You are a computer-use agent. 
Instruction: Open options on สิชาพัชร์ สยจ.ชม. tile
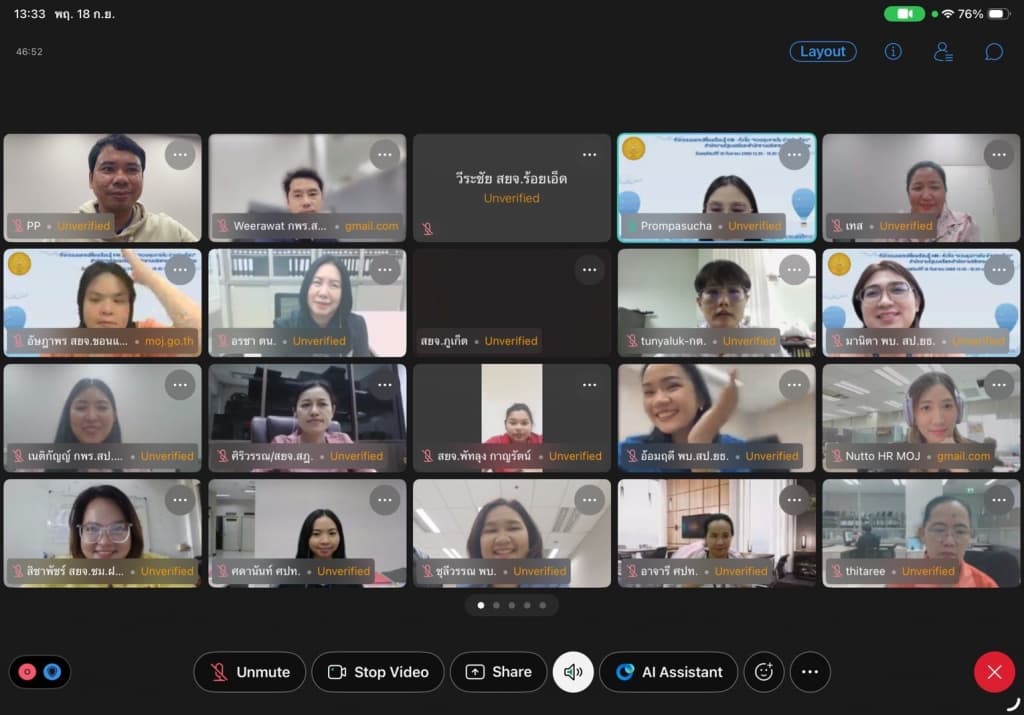coord(180,500)
